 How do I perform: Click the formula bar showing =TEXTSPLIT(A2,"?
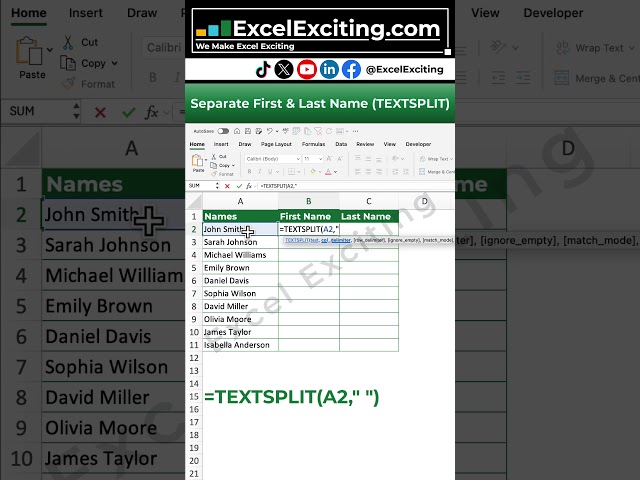coord(356,186)
